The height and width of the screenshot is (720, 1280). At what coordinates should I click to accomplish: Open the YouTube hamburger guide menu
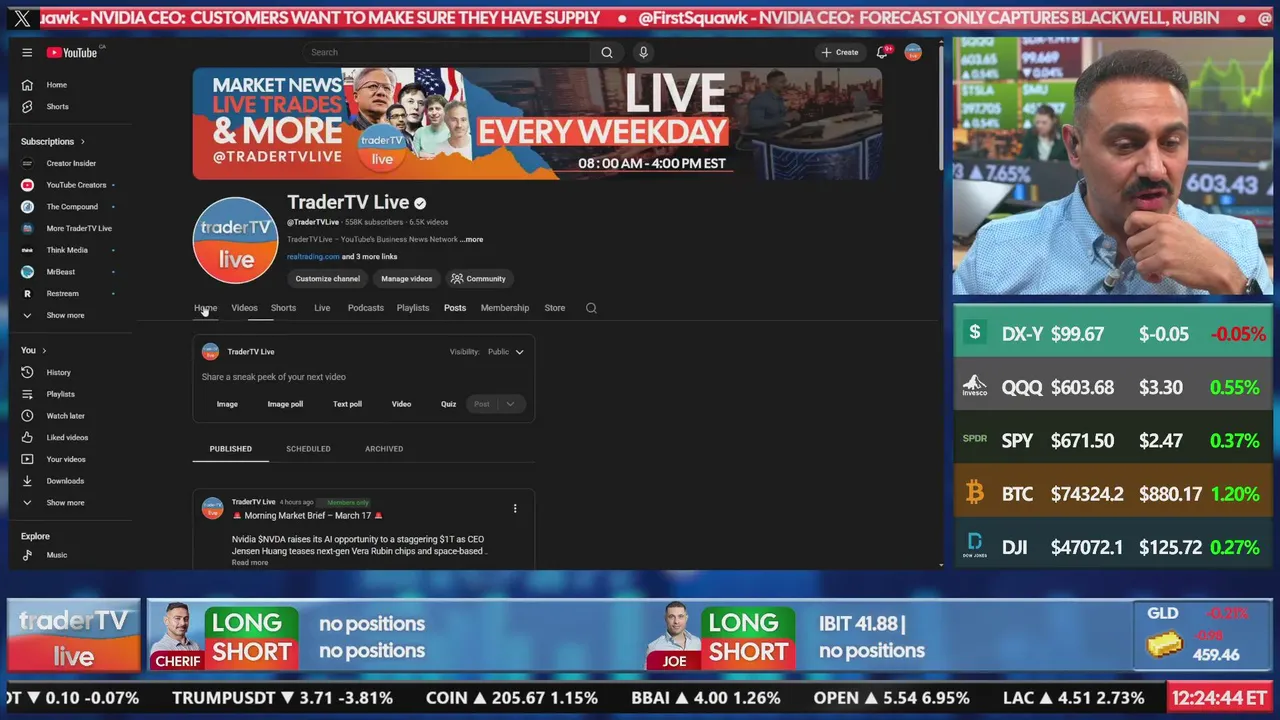(x=27, y=52)
